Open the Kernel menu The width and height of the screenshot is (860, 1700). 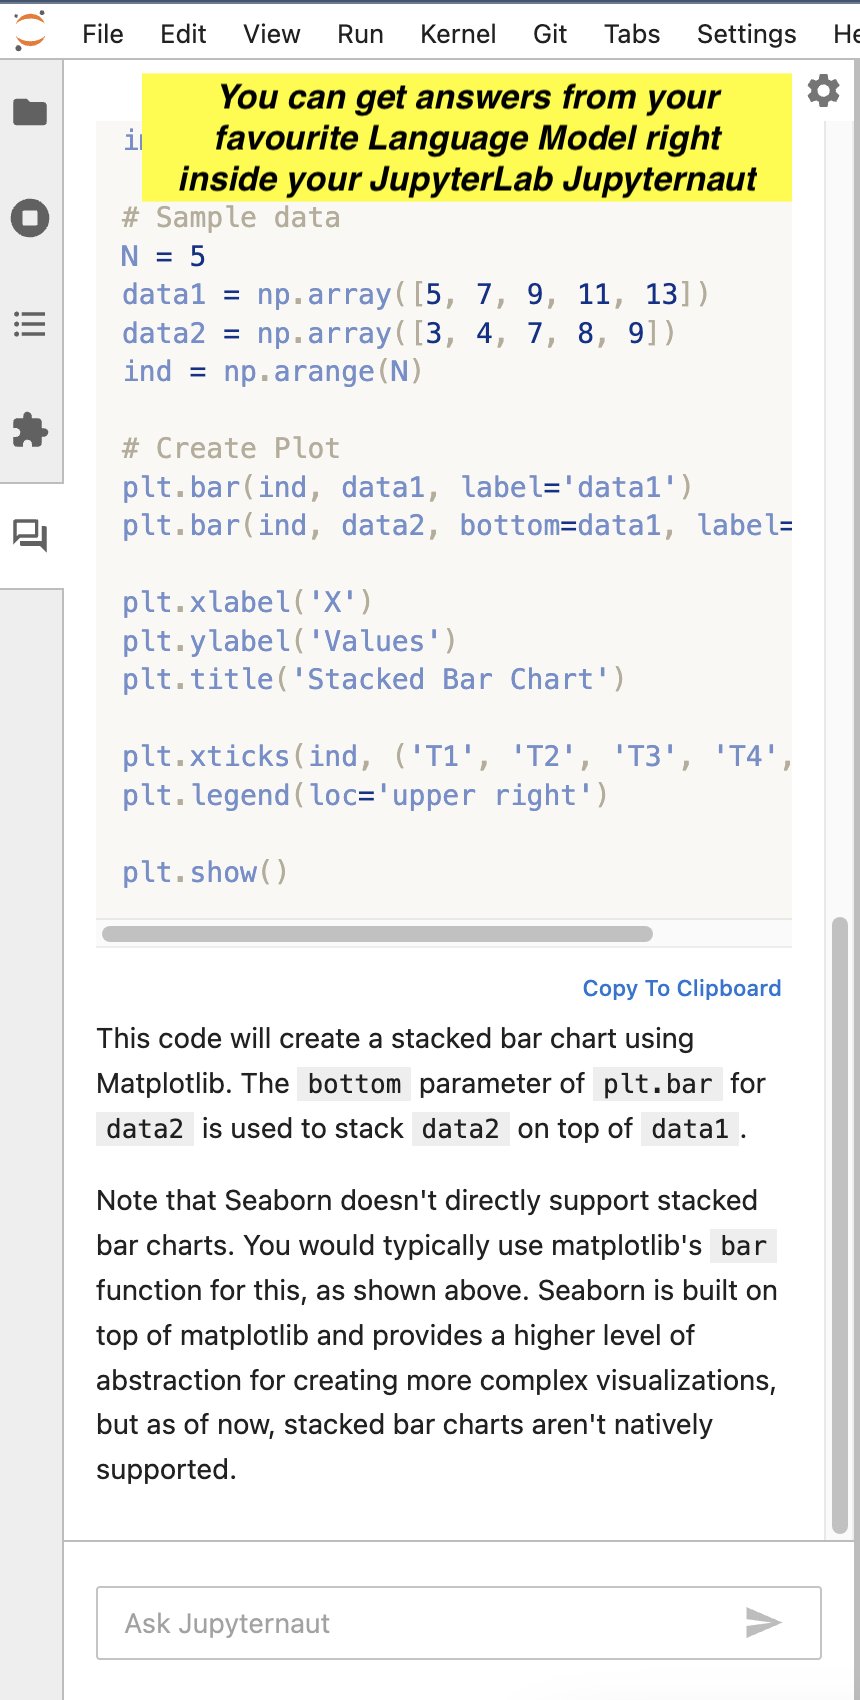click(458, 34)
